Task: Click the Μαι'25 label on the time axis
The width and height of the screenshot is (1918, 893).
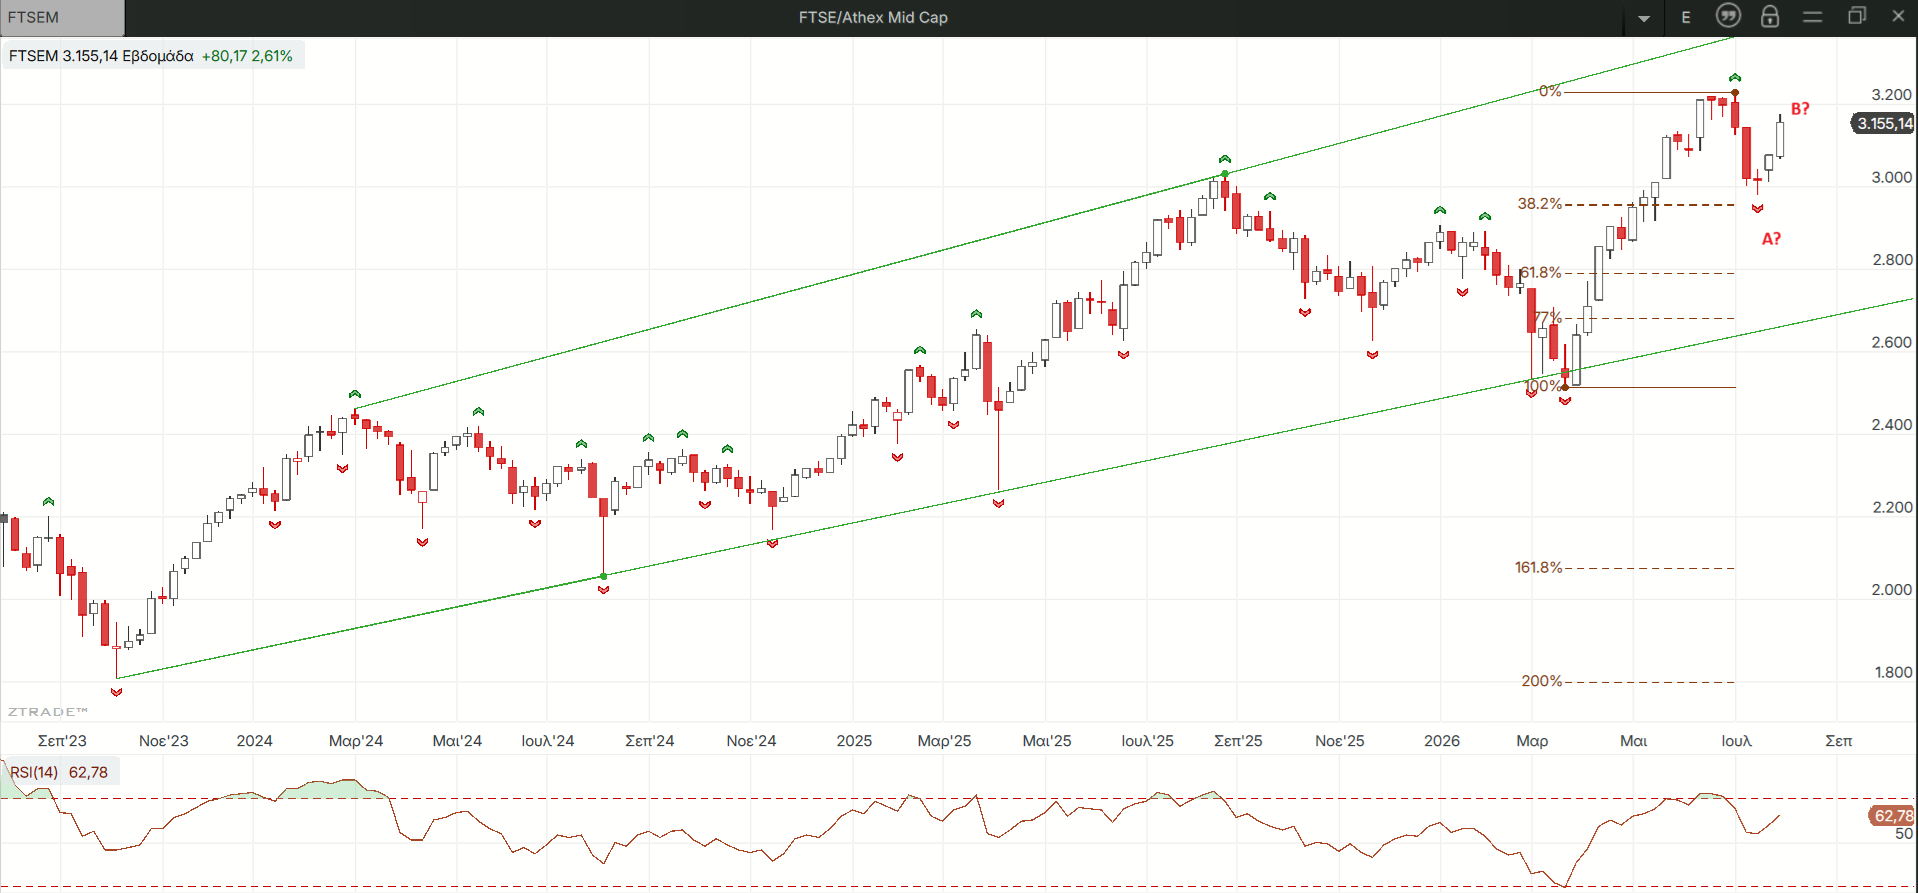Action: (x=1047, y=741)
